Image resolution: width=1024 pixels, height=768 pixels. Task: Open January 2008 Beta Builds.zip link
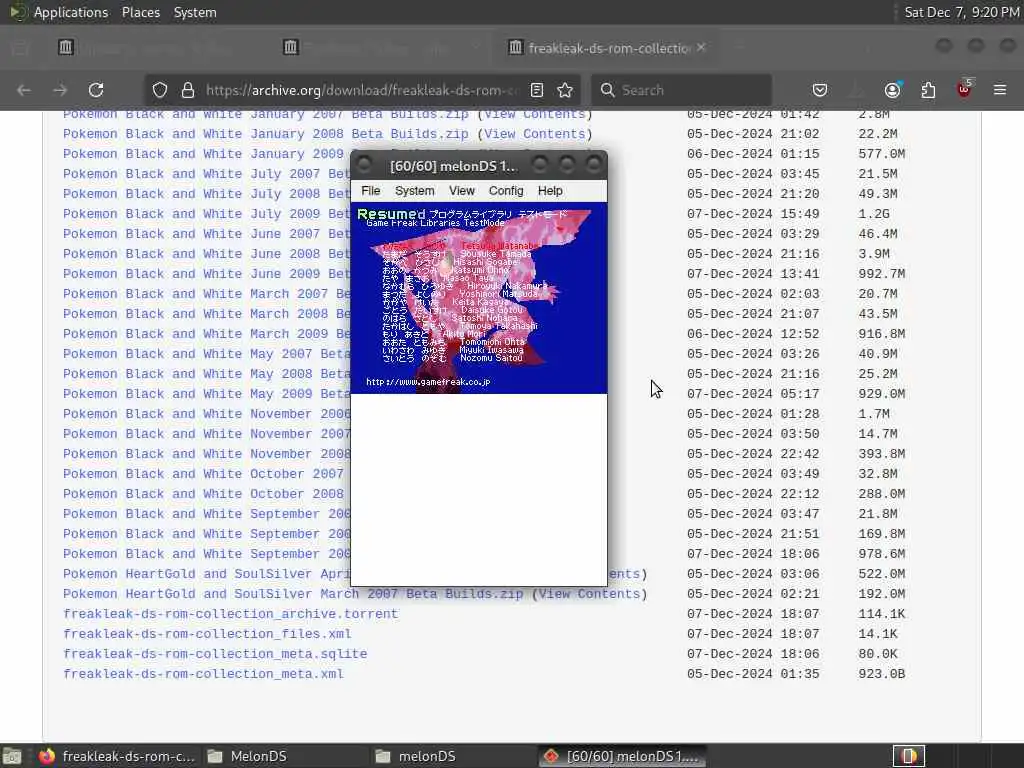click(266, 134)
